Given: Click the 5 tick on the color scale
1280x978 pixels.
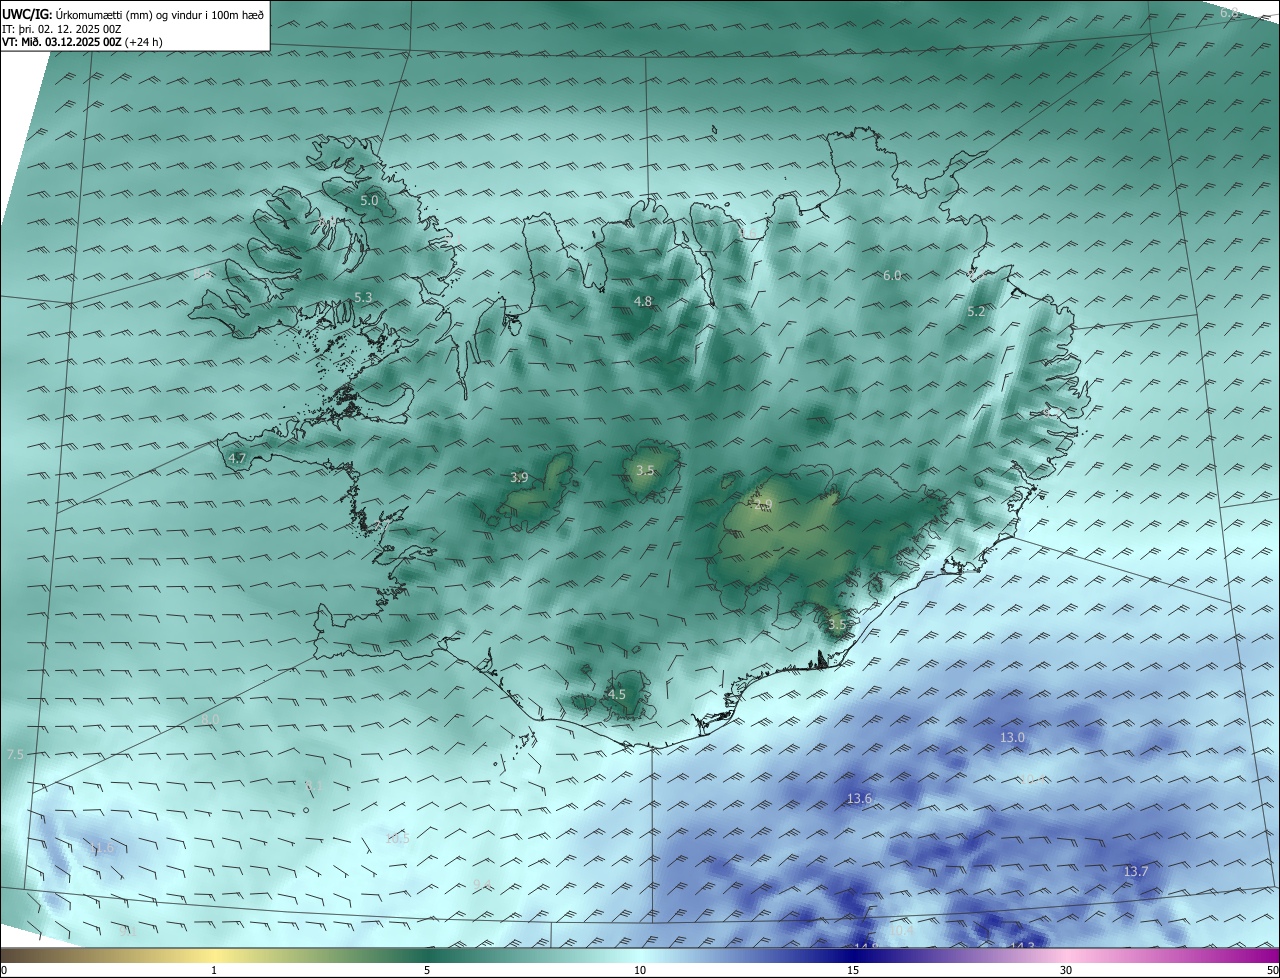Looking at the screenshot, I should click(427, 970).
